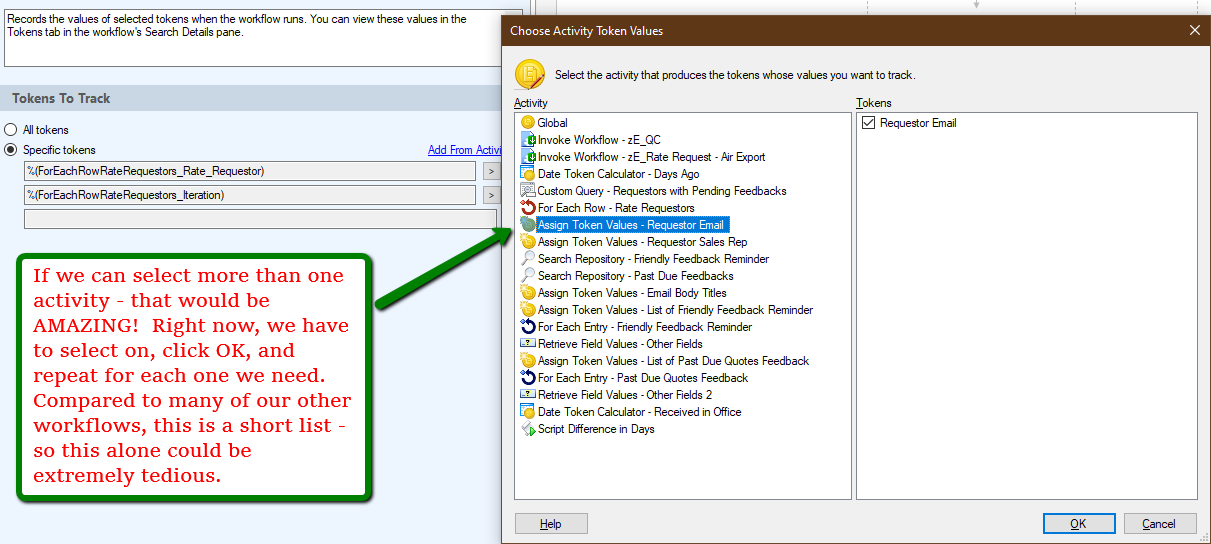Viewport: 1211px width, 544px height.
Task: Click the Script Difference in Days icon
Action: click(527, 429)
